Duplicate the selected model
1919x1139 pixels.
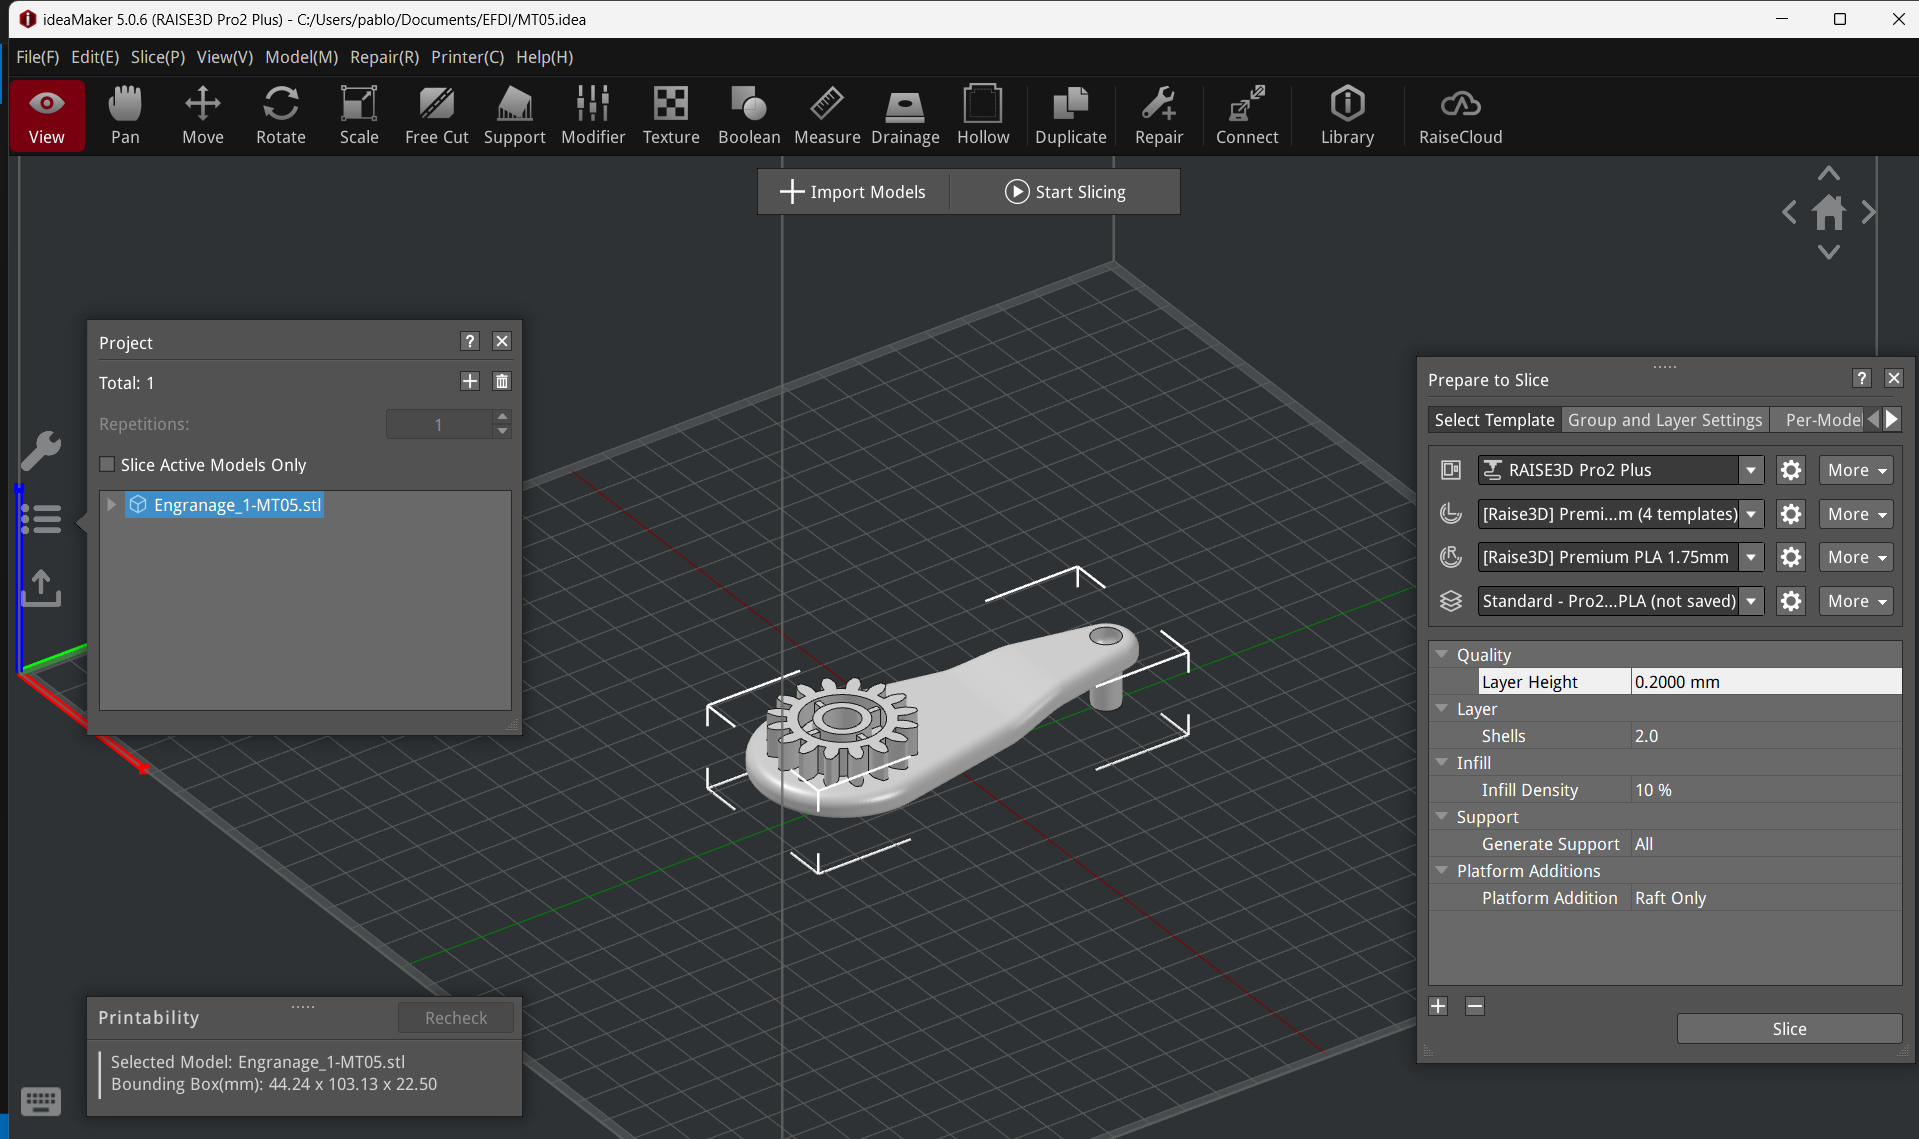coord(1071,116)
